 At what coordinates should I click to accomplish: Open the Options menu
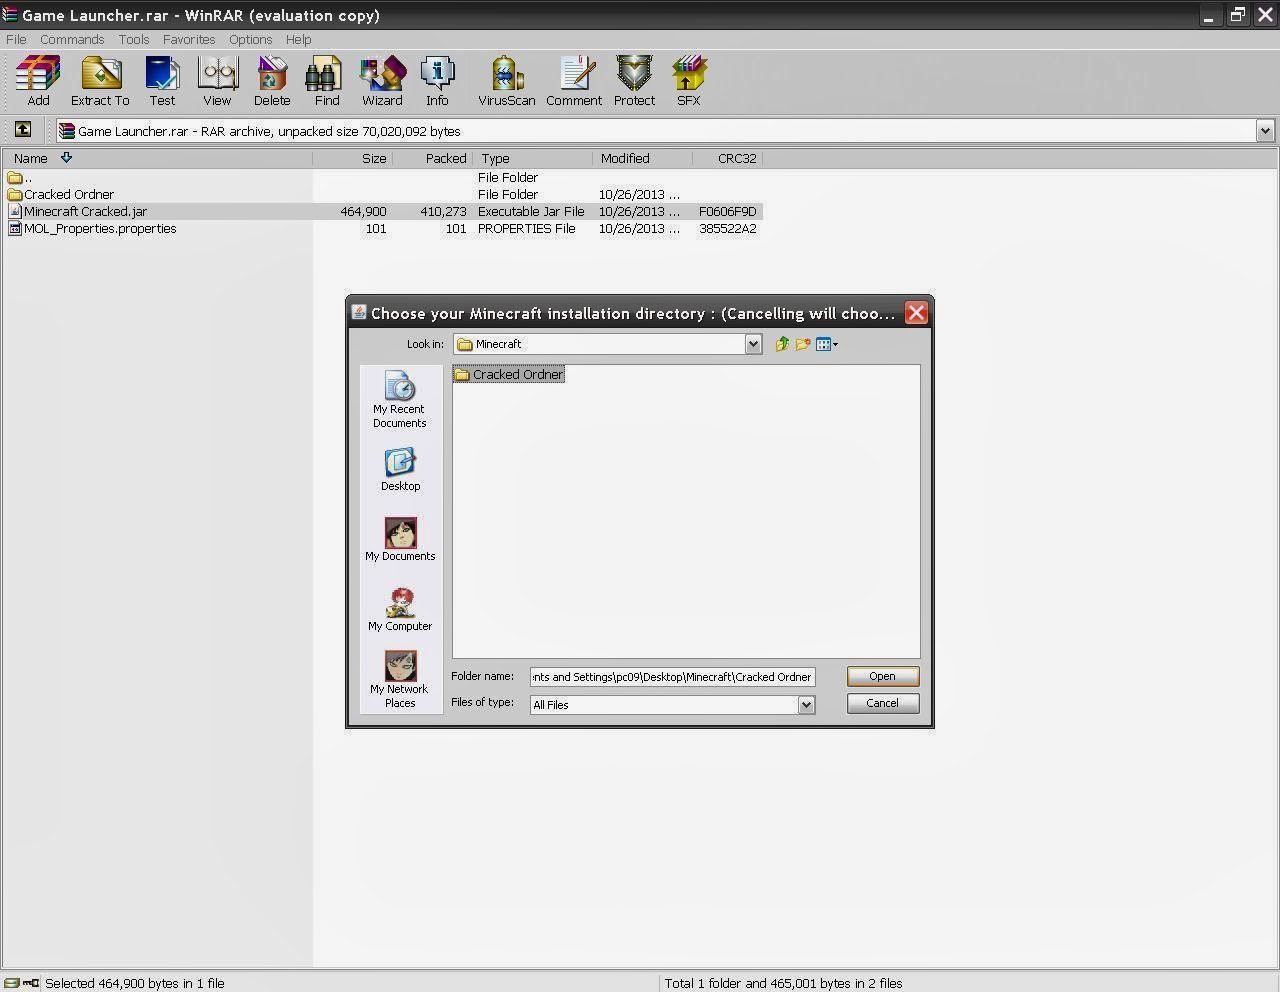click(250, 39)
